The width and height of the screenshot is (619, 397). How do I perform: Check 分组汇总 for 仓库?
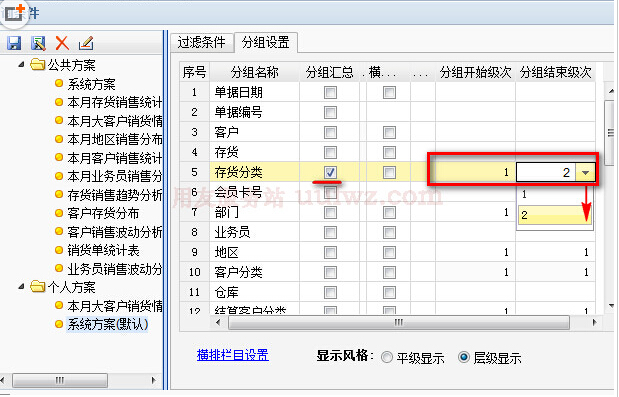click(x=330, y=292)
